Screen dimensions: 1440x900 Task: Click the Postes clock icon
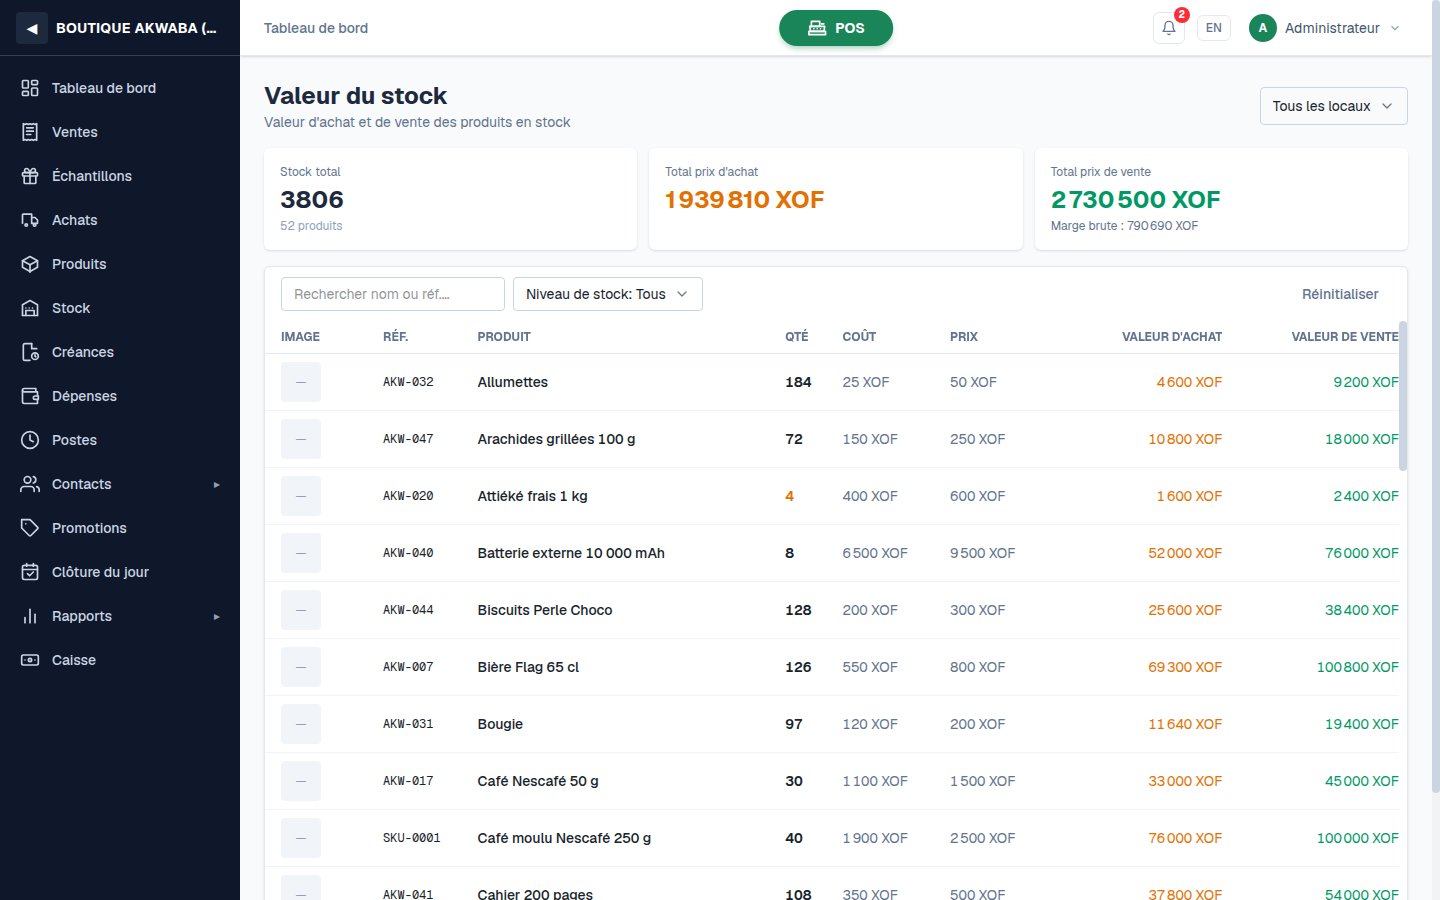(30, 440)
